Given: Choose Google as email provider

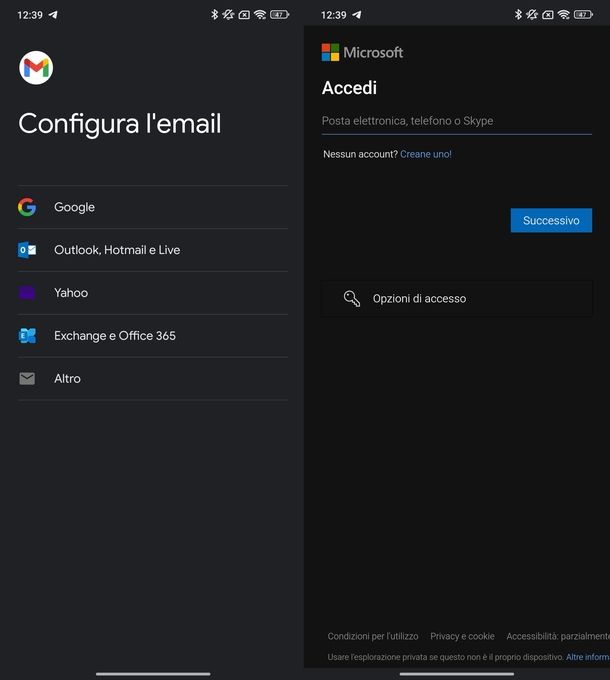Looking at the screenshot, I should pyautogui.click(x=153, y=207).
